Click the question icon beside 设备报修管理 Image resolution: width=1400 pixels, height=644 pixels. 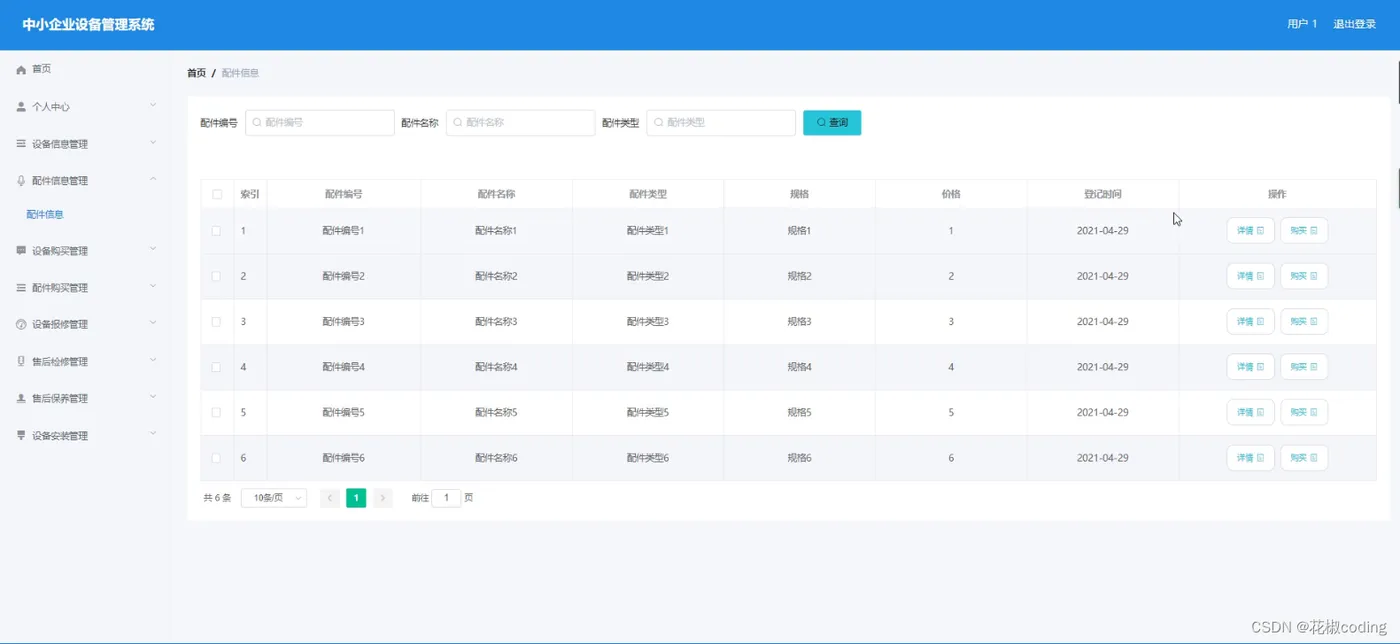coord(21,325)
